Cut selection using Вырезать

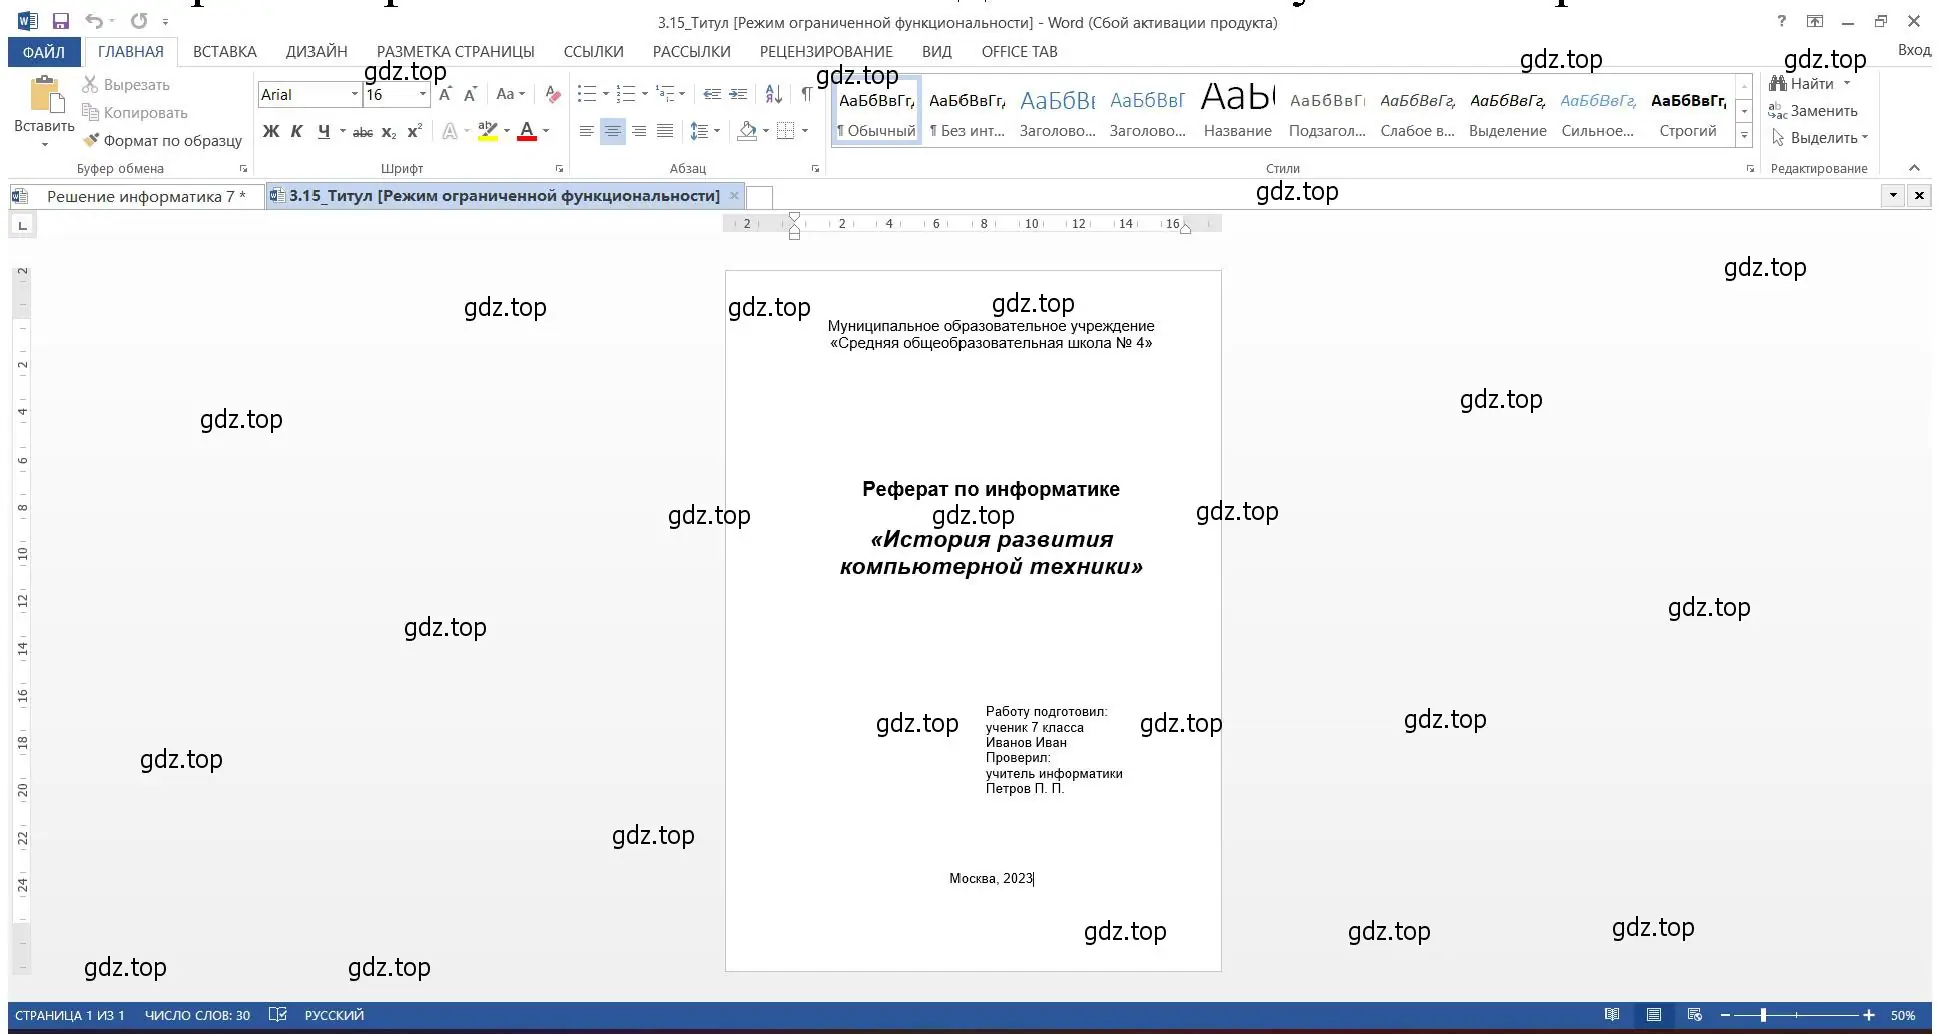click(x=126, y=85)
